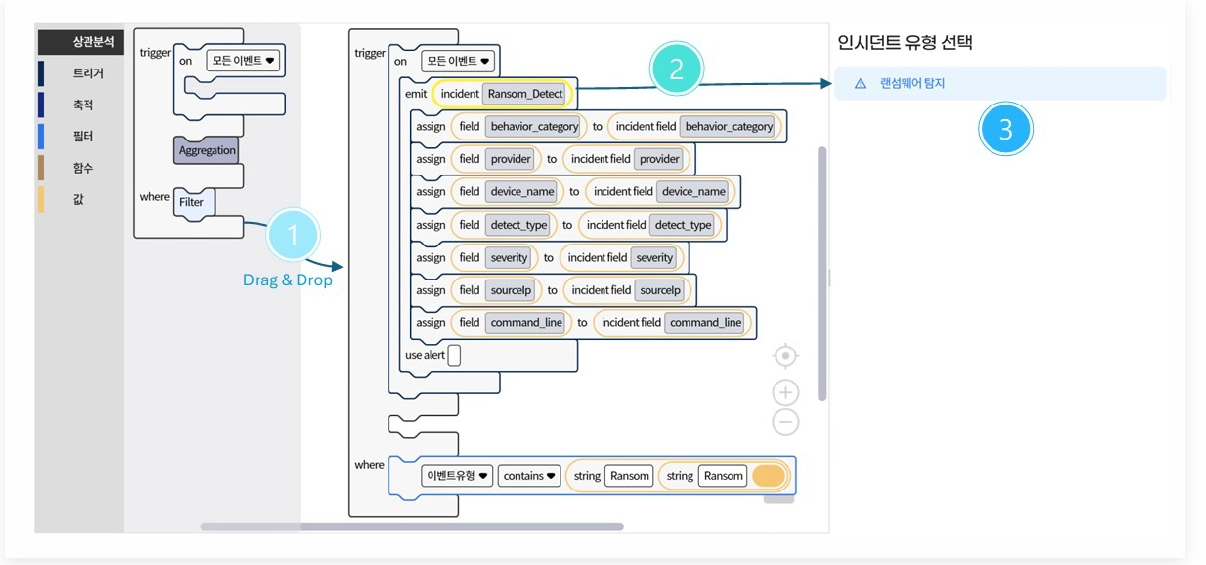Select the Filter block in toolbox
Image resolution: width=1206 pixels, height=565 pixels.
pyautogui.click(x=191, y=202)
